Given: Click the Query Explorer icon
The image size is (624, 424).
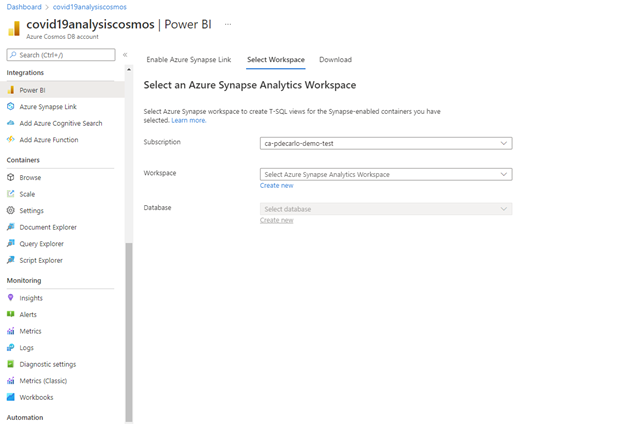Looking at the screenshot, I should [x=11, y=243].
